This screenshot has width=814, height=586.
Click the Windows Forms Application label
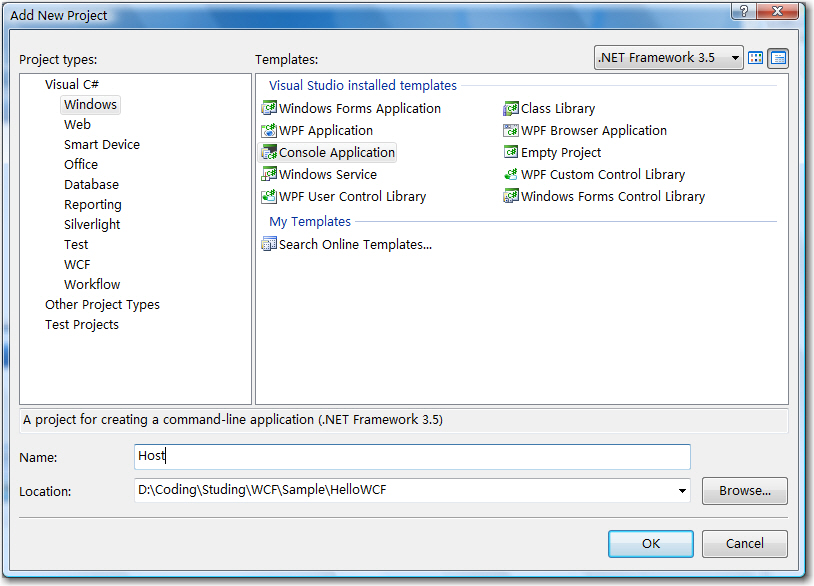pos(360,108)
